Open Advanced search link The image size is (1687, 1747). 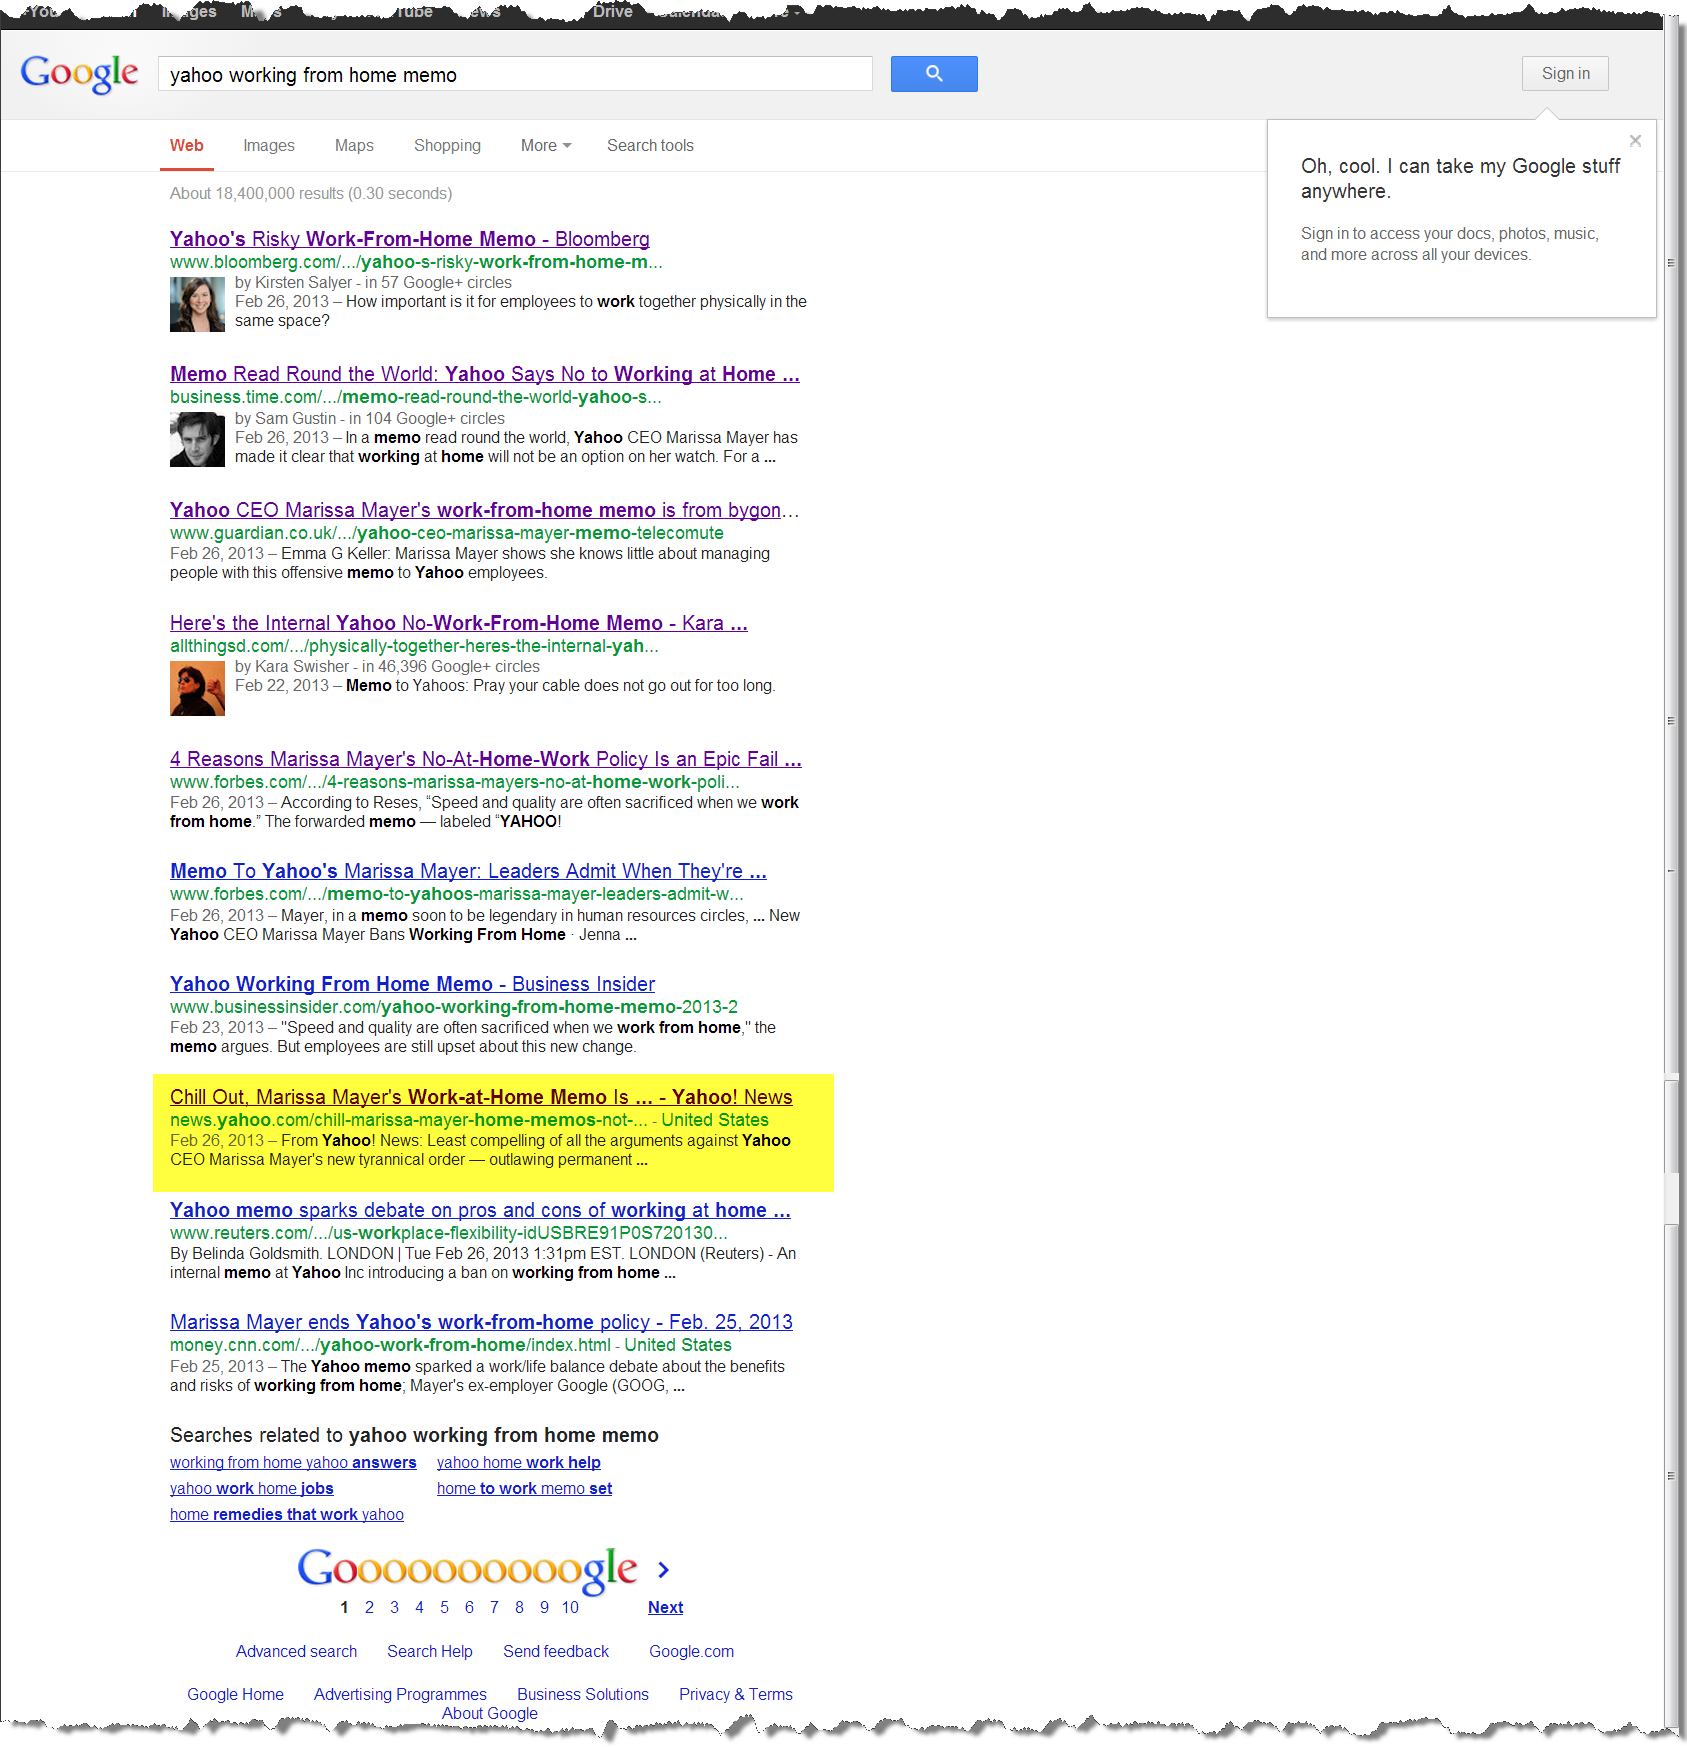tap(296, 1651)
